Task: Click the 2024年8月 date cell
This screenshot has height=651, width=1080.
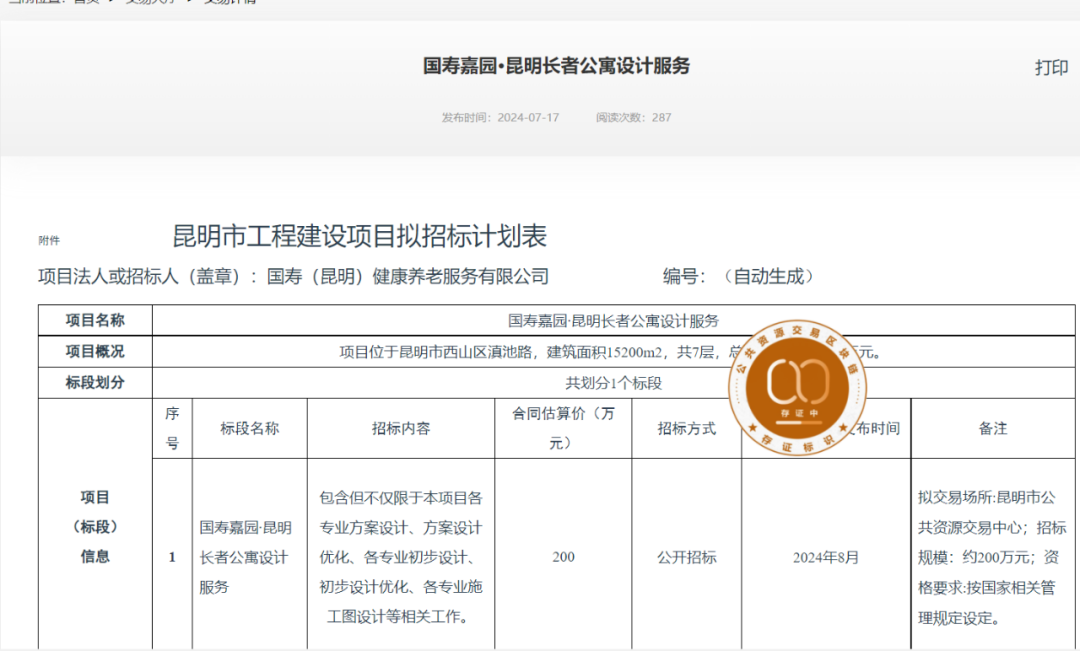Action: (x=825, y=557)
